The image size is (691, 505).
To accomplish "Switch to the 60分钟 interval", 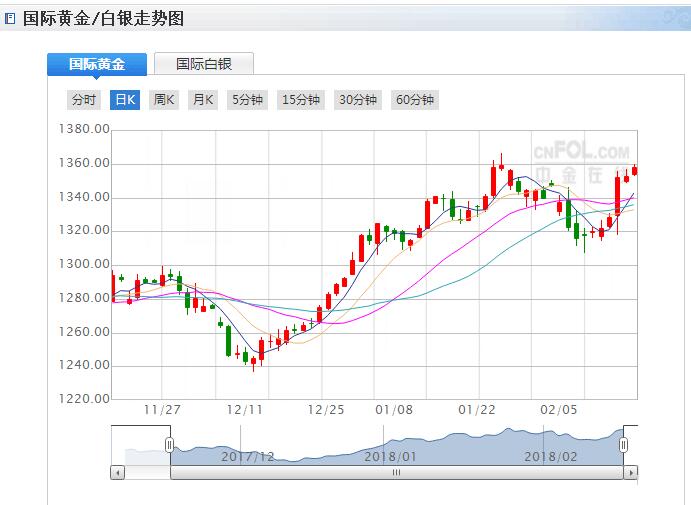I will (415, 100).
